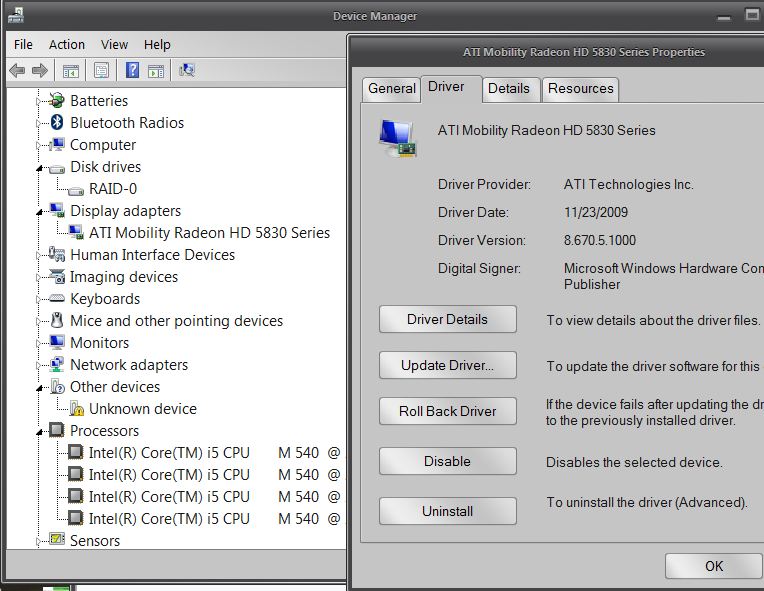Click Show/Hide Action Pane toolbar icon
This screenshot has width=764, height=591.
[x=156, y=71]
